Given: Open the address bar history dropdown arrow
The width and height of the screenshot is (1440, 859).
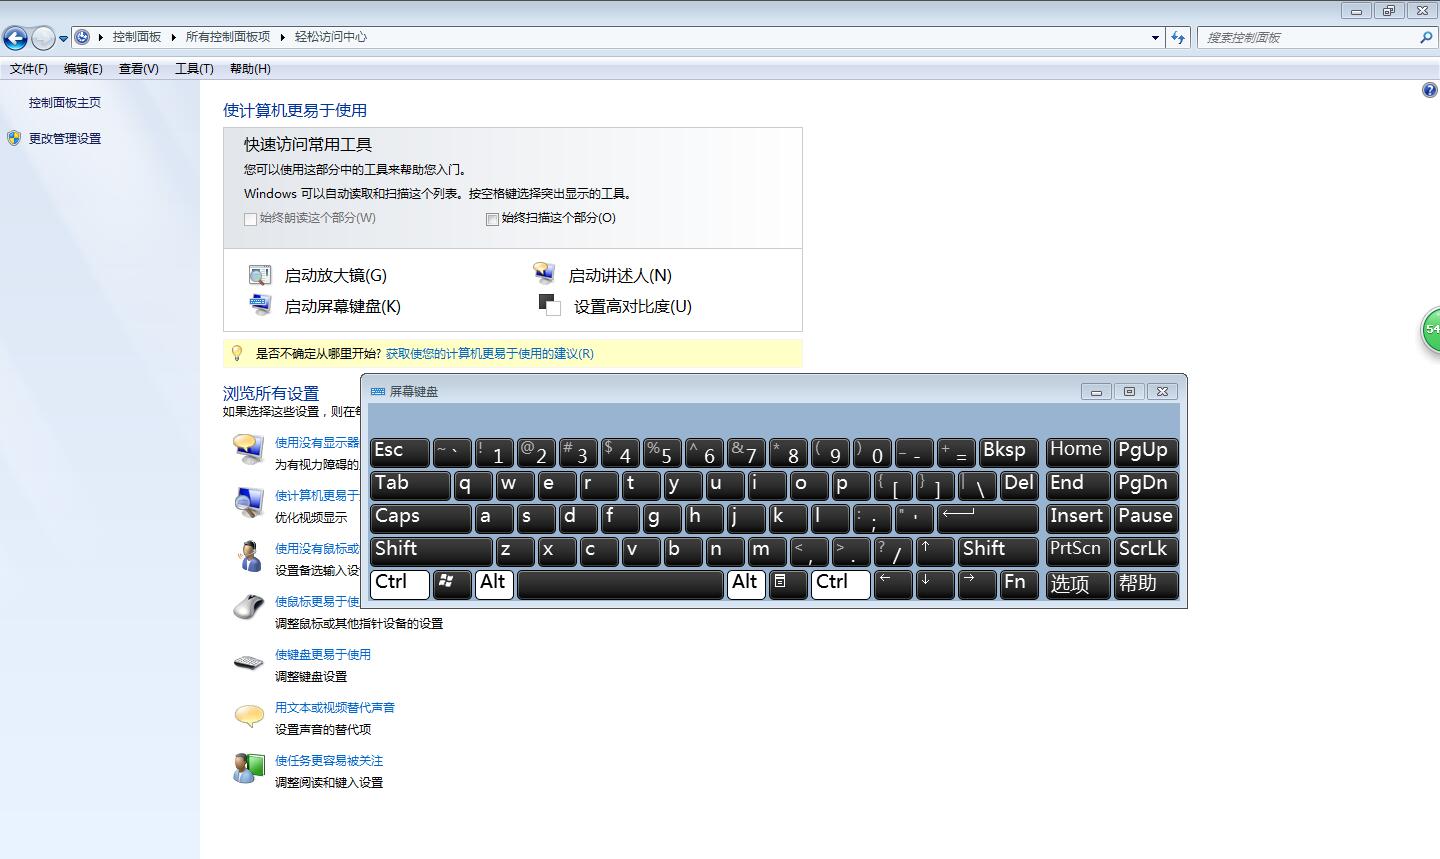Looking at the screenshot, I should (x=1156, y=38).
